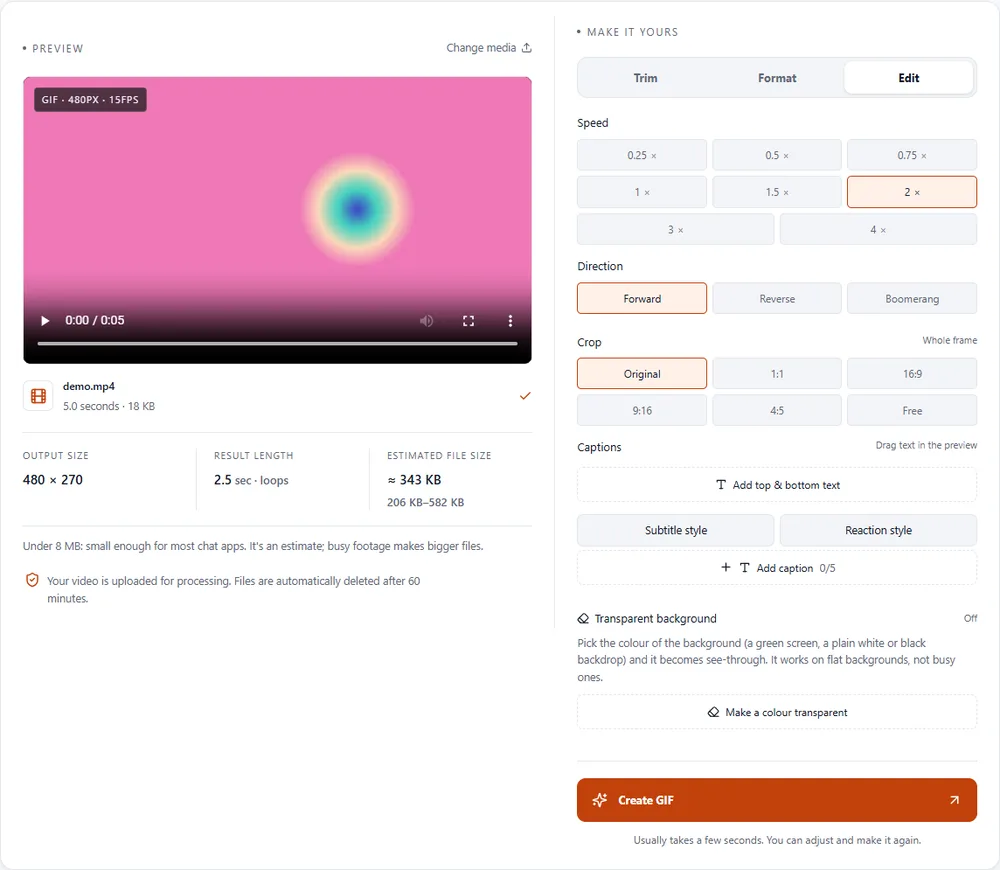Choose the Free crop option
The image size is (1000, 870).
(x=912, y=411)
